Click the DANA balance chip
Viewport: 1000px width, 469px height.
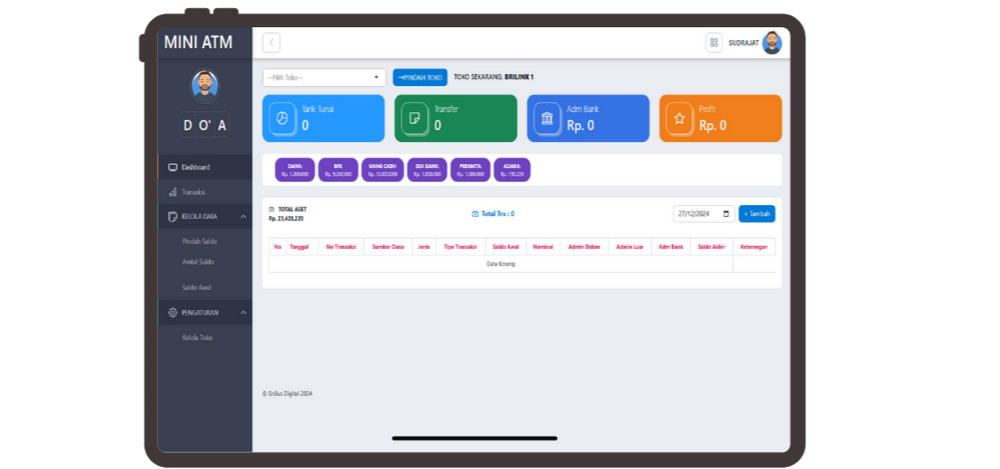(295, 170)
